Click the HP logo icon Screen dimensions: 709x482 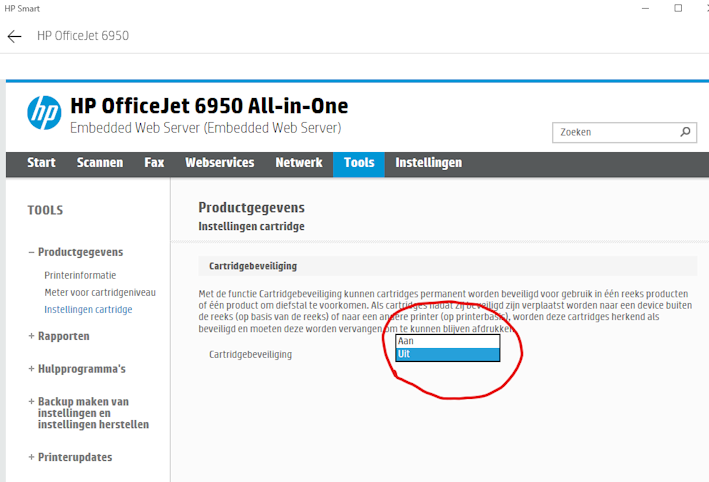pyautogui.click(x=44, y=113)
